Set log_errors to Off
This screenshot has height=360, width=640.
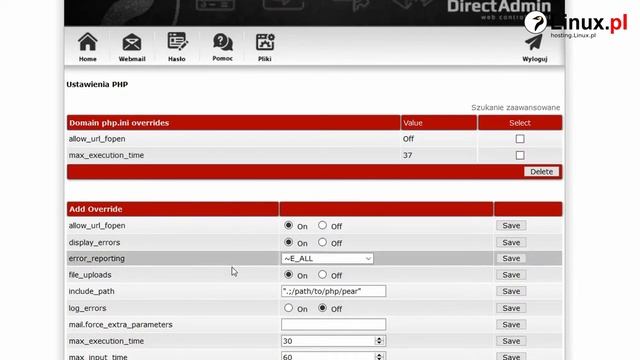pos(322,308)
